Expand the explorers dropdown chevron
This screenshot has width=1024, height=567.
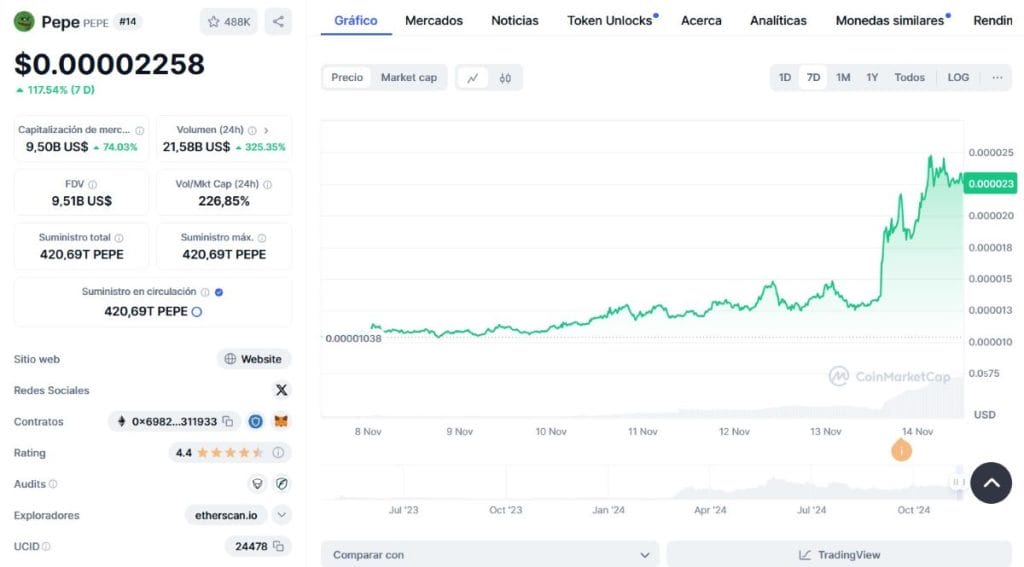(281, 515)
